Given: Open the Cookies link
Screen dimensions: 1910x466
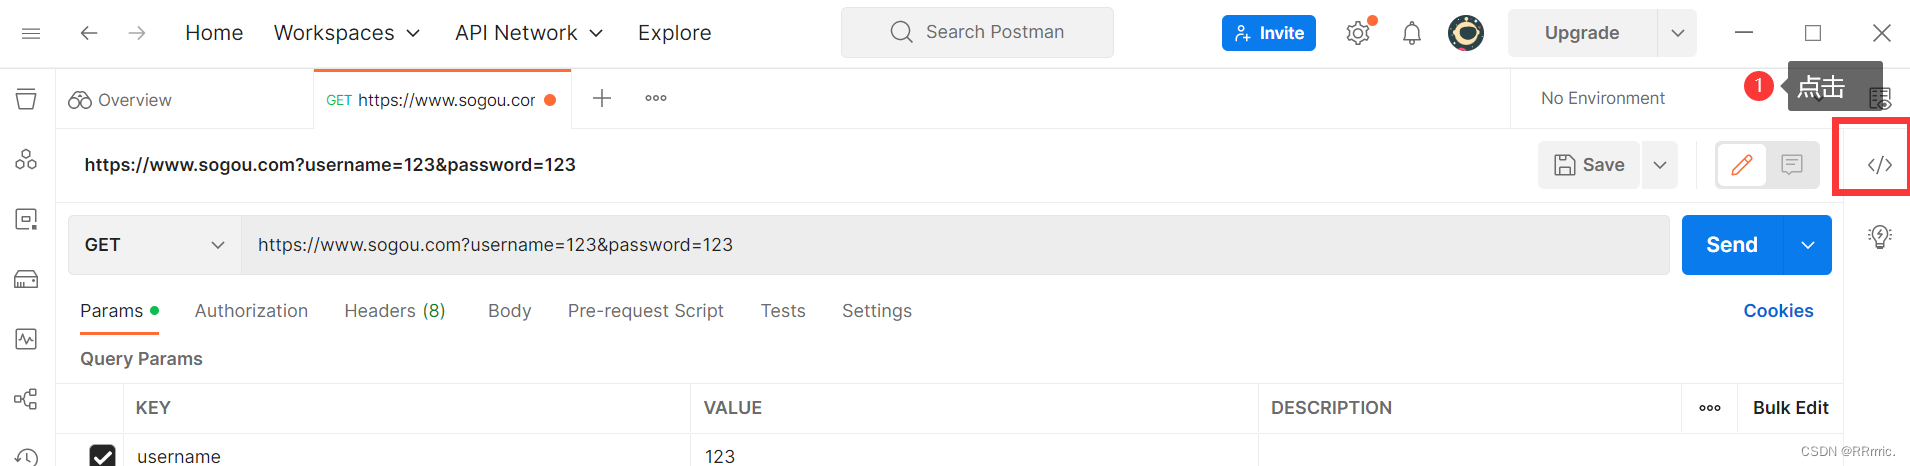Looking at the screenshot, I should coord(1778,311).
